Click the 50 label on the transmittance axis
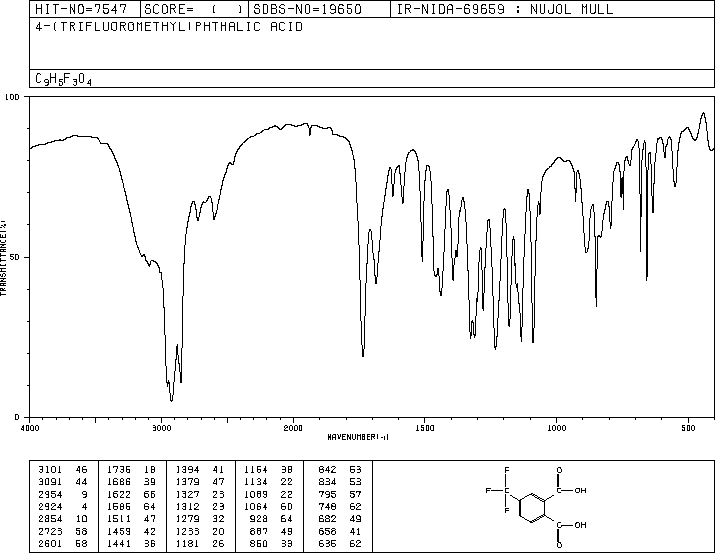This screenshot has height=553, width=715. 14,257
